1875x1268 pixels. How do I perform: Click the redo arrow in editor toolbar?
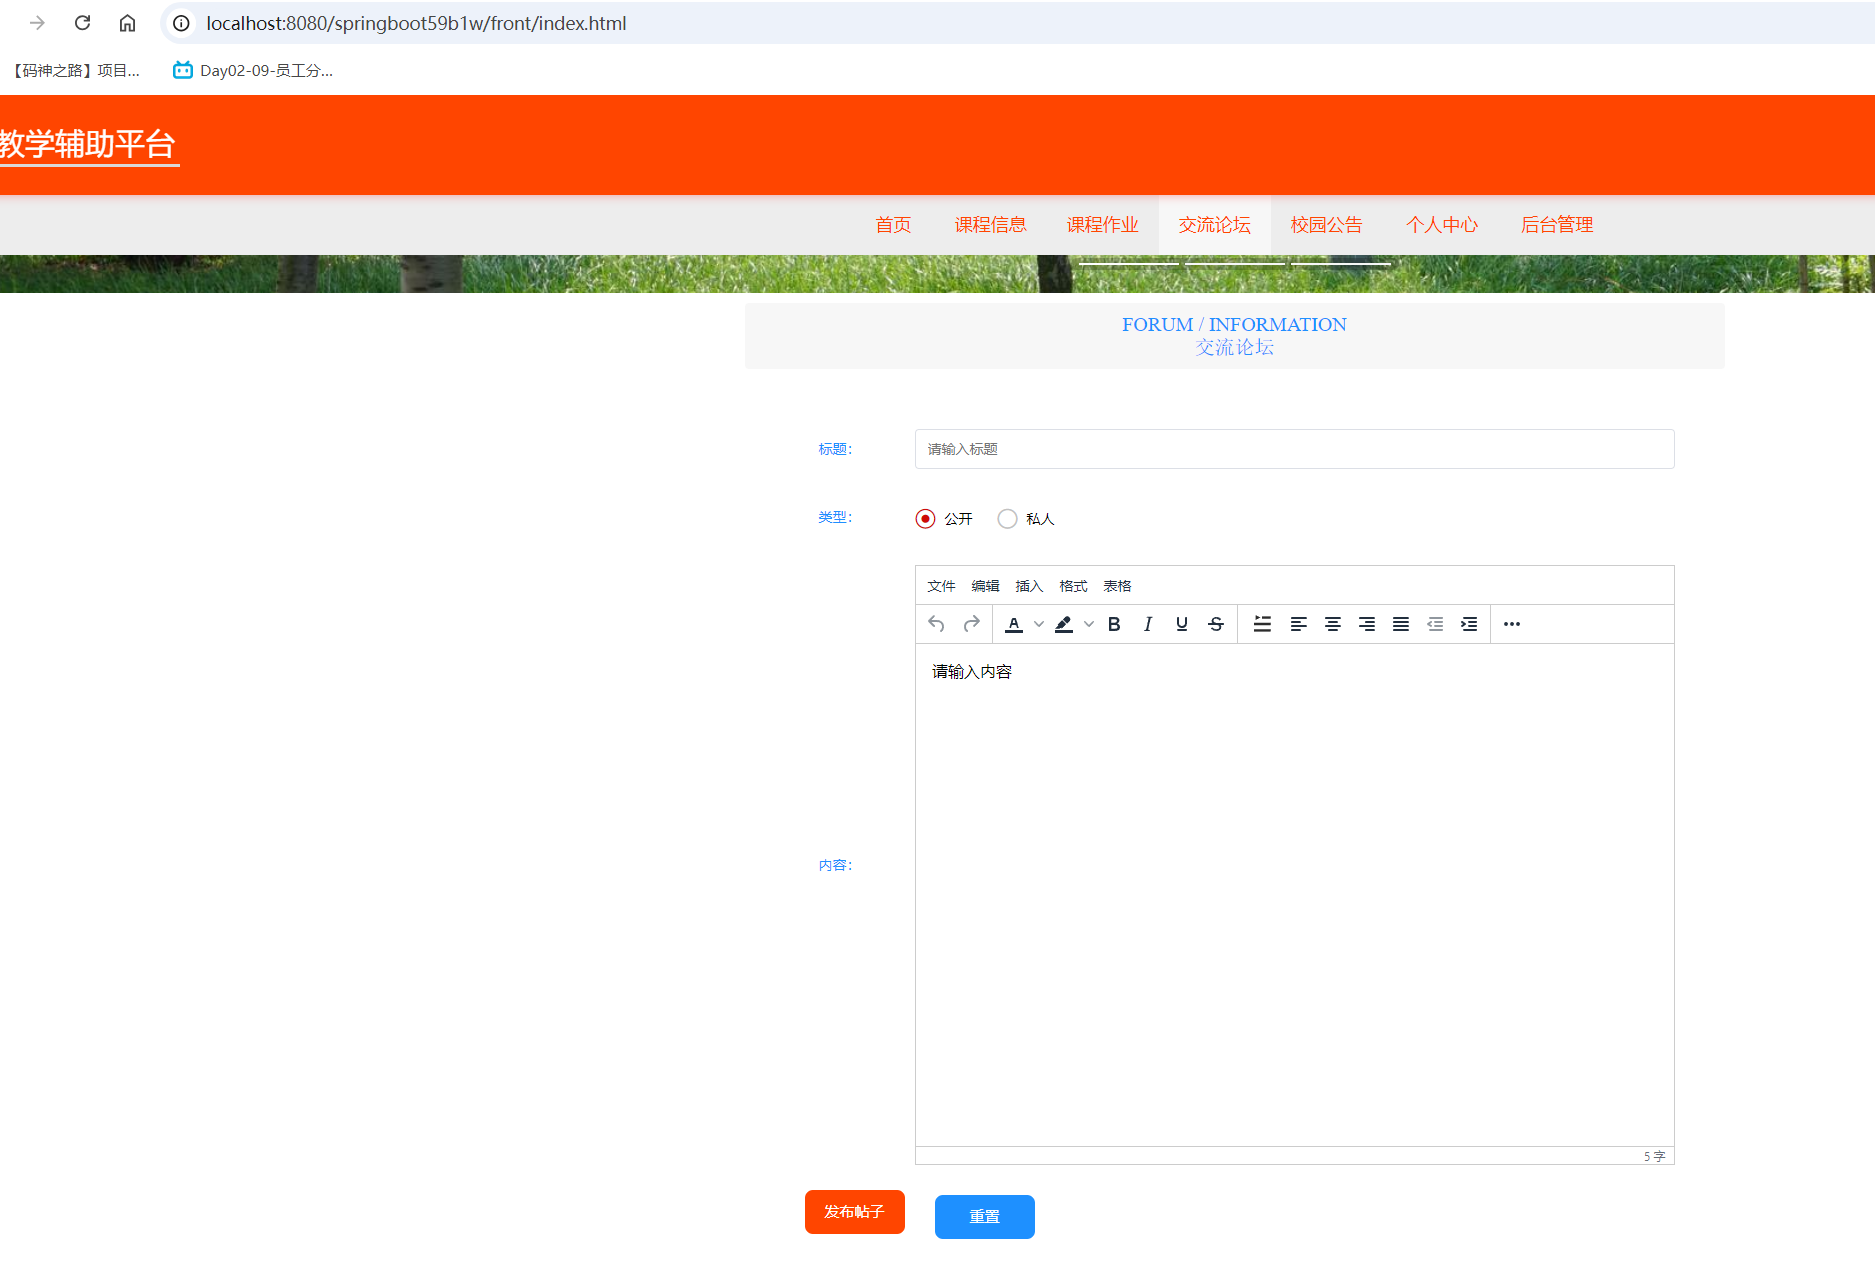[x=971, y=624]
